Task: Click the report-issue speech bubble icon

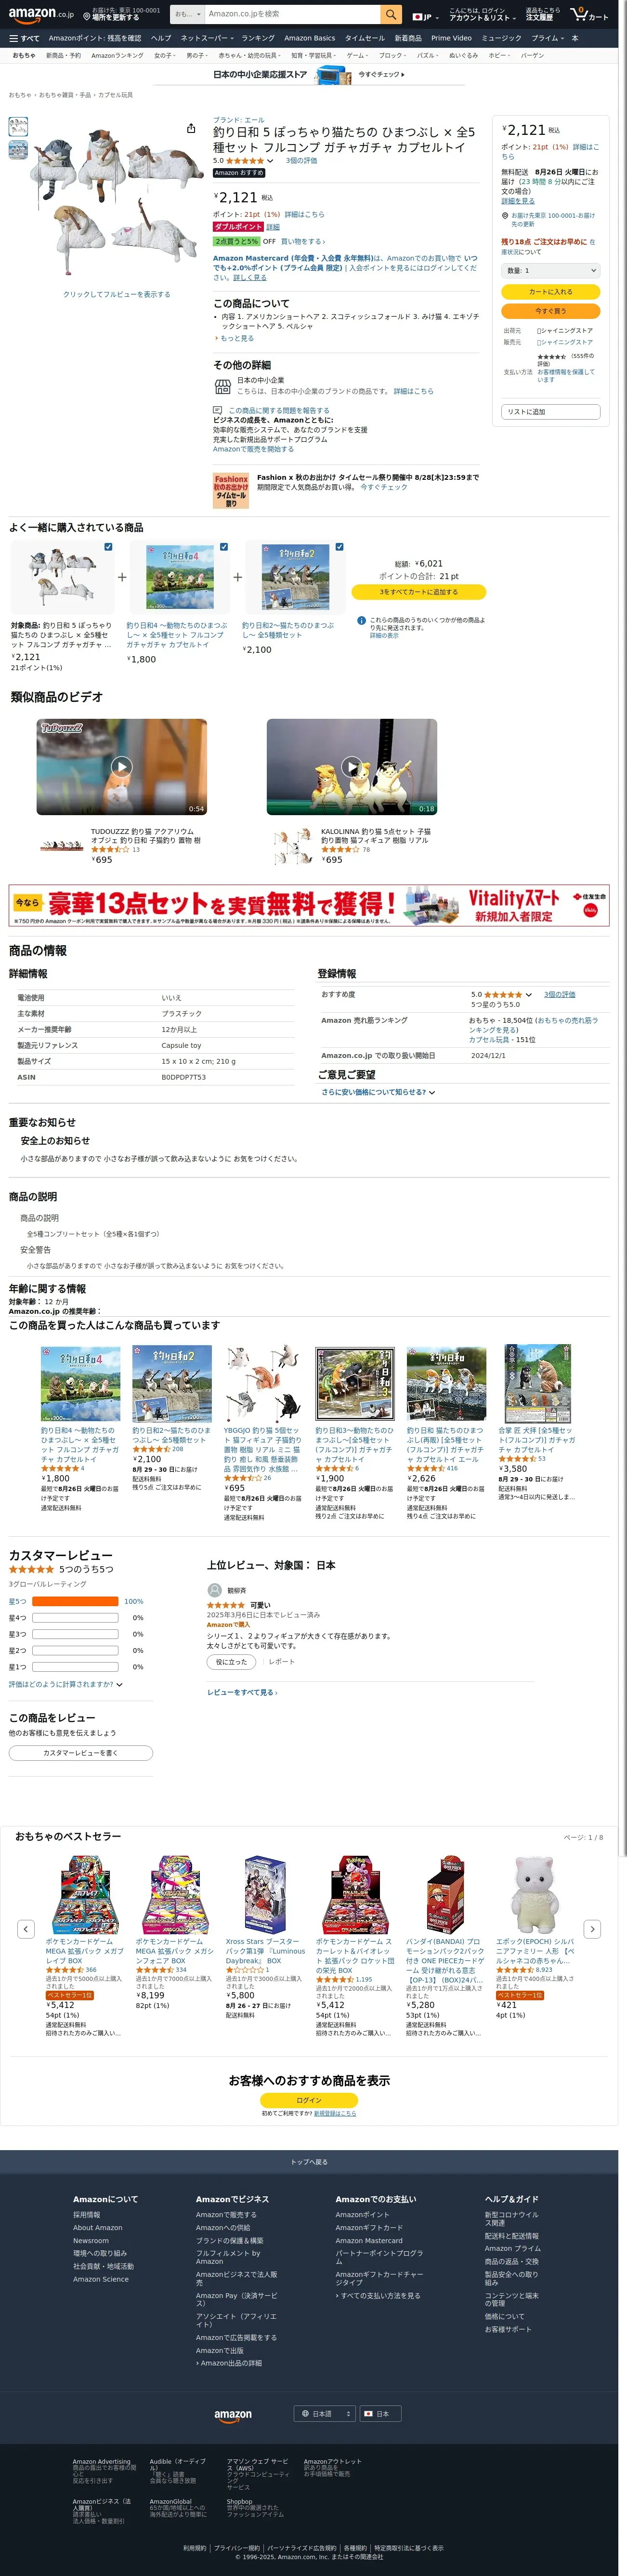Action: click(217, 410)
